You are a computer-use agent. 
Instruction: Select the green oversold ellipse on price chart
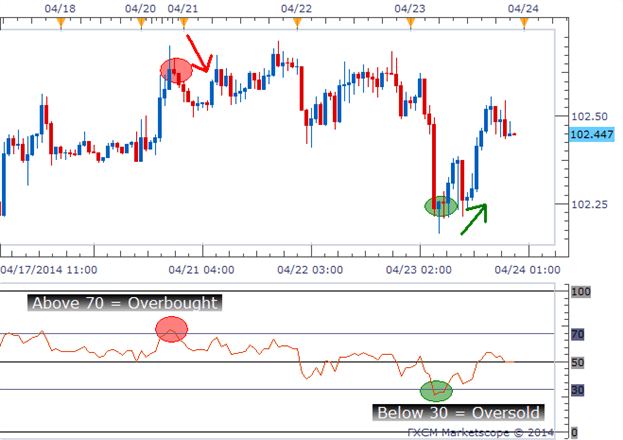pyautogui.click(x=441, y=206)
